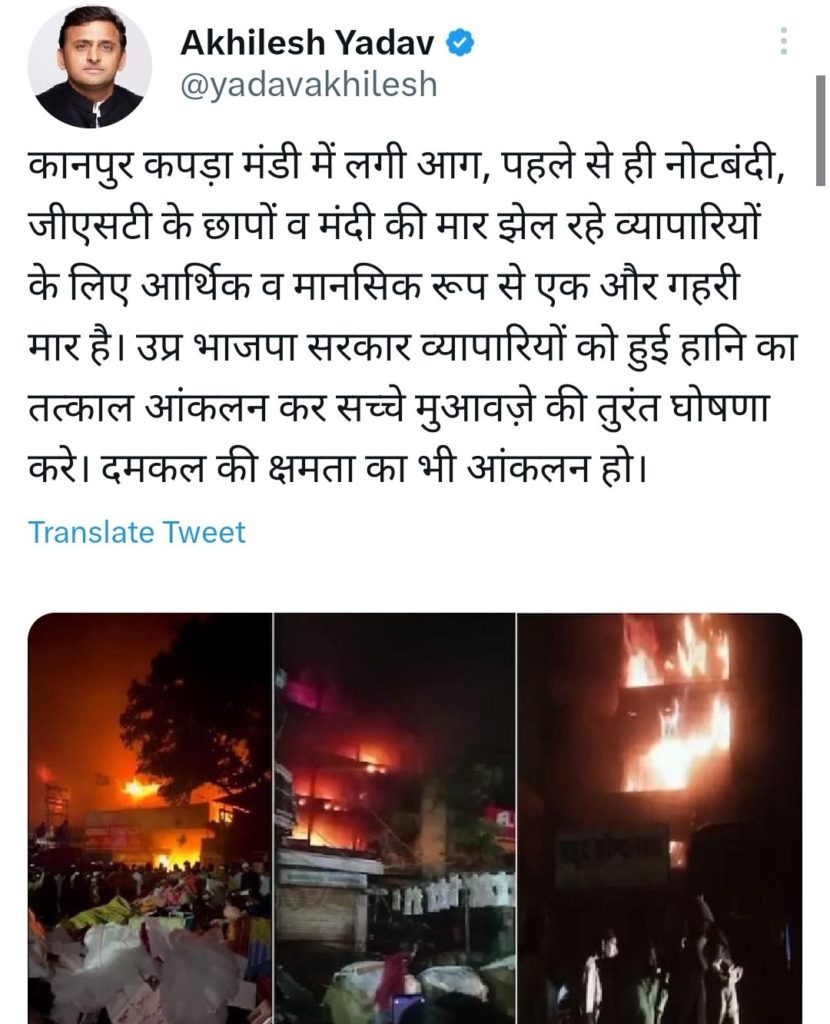Open the left photo with burning tree silhouette
This screenshot has height=1024, width=830.
150,818
